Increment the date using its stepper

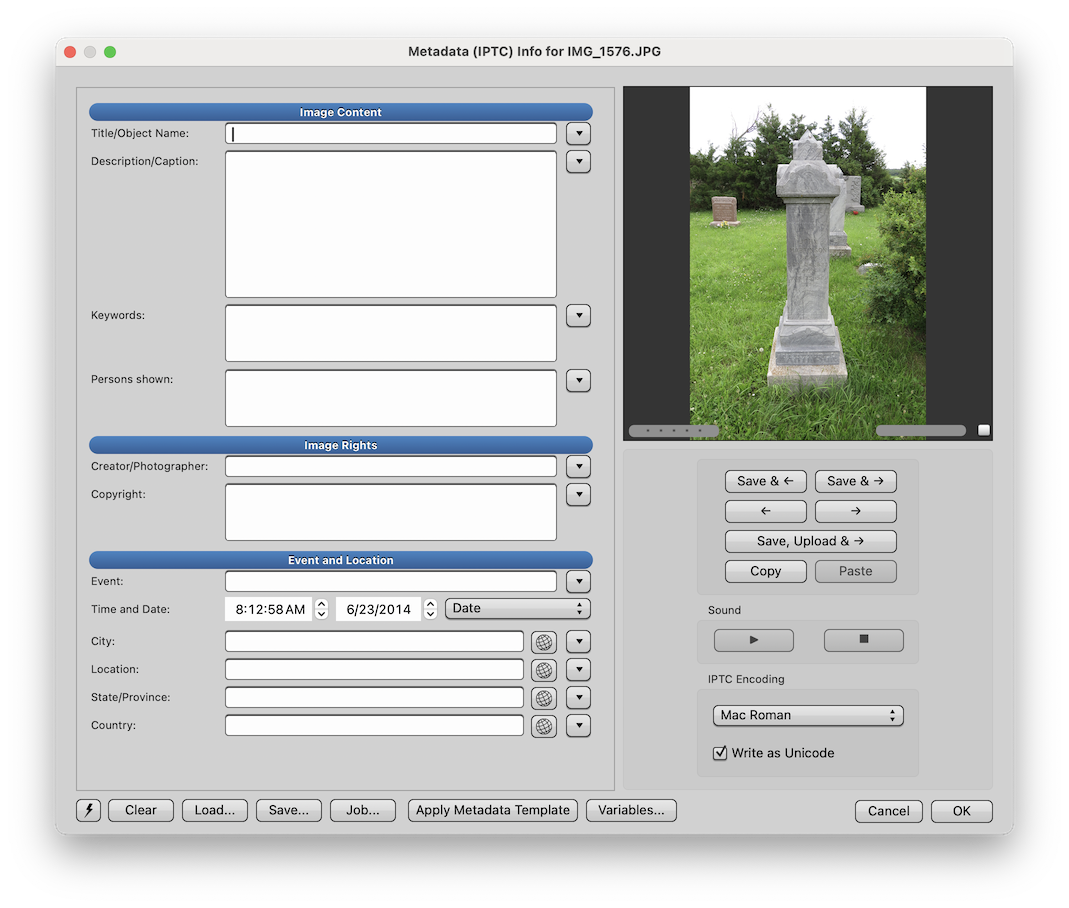[430, 604]
